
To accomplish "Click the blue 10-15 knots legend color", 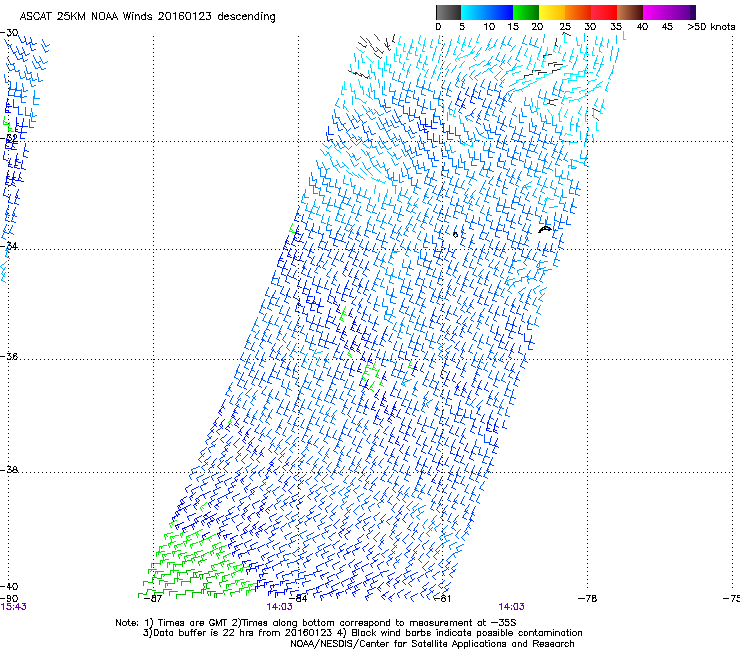I will (500, 12).
